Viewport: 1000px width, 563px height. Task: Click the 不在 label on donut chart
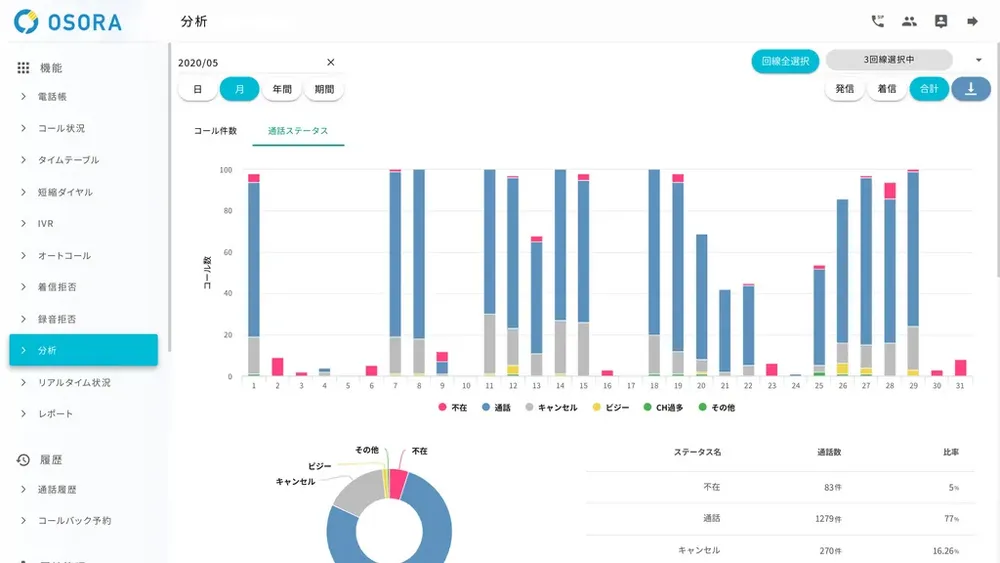[419, 451]
